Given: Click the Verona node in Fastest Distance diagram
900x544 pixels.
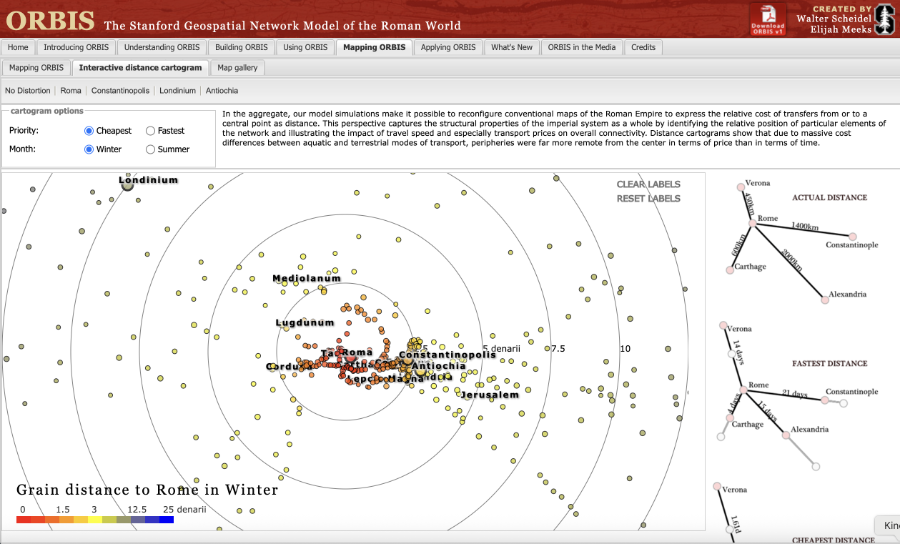Looking at the screenshot, I should point(720,325).
